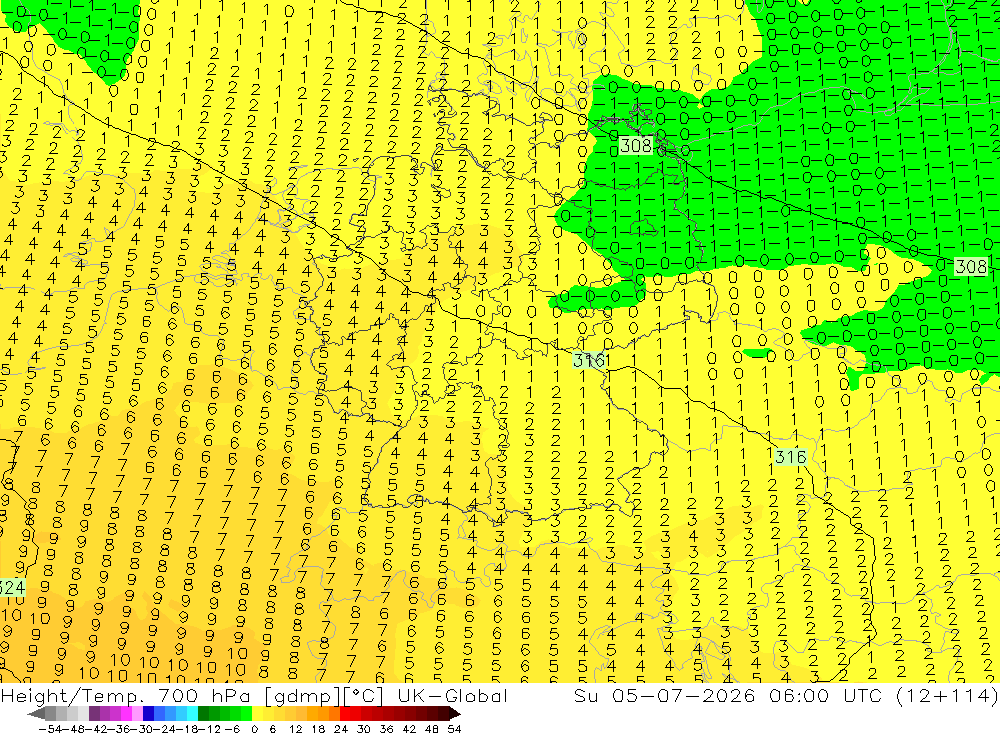Click the red swatch above legend value 24

click(x=345, y=713)
